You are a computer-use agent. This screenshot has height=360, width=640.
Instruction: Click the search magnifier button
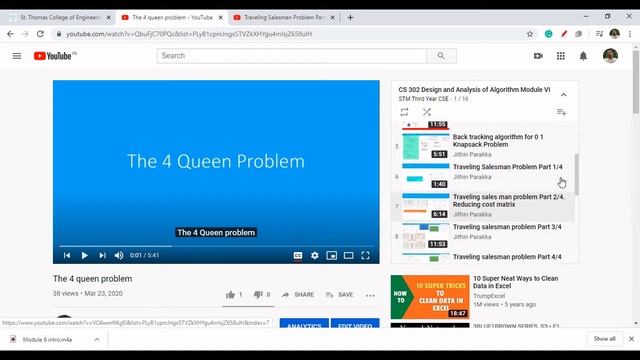pyautogui.click(x=441, y=56)
